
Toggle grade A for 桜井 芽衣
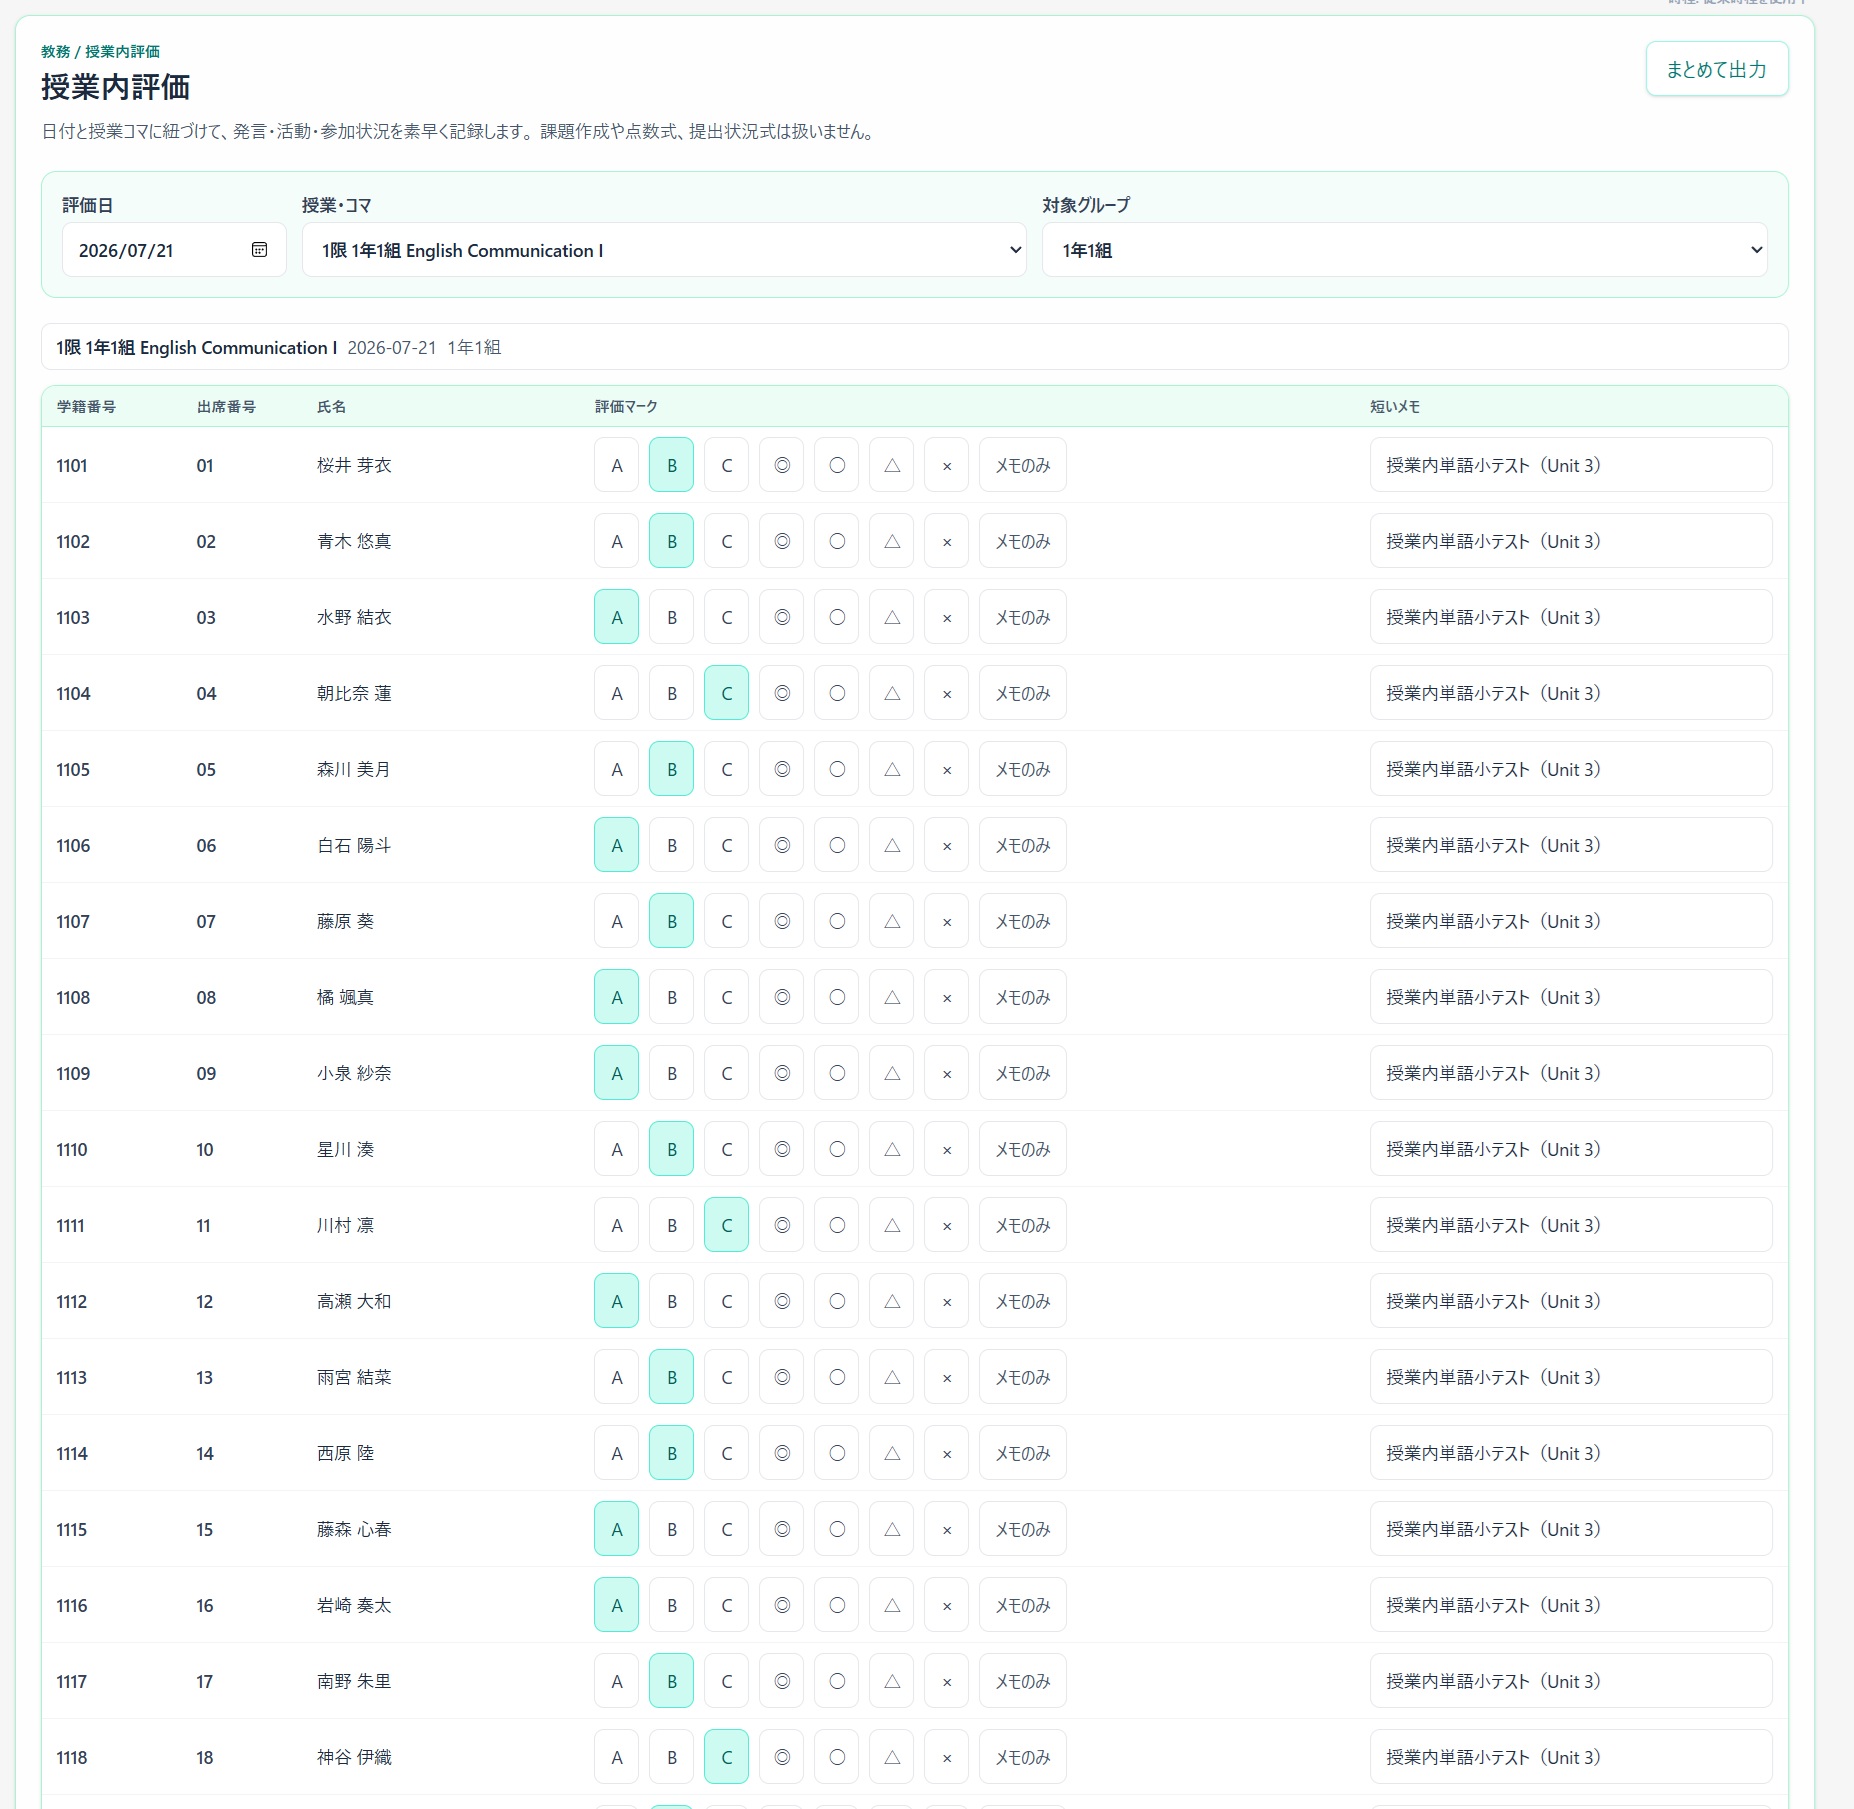[x=617, y=465]
